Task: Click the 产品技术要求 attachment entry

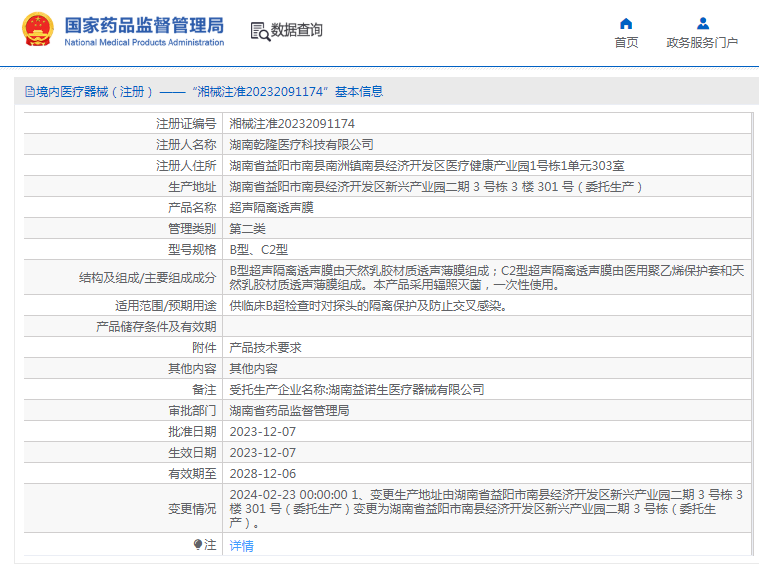Action: 265,348
